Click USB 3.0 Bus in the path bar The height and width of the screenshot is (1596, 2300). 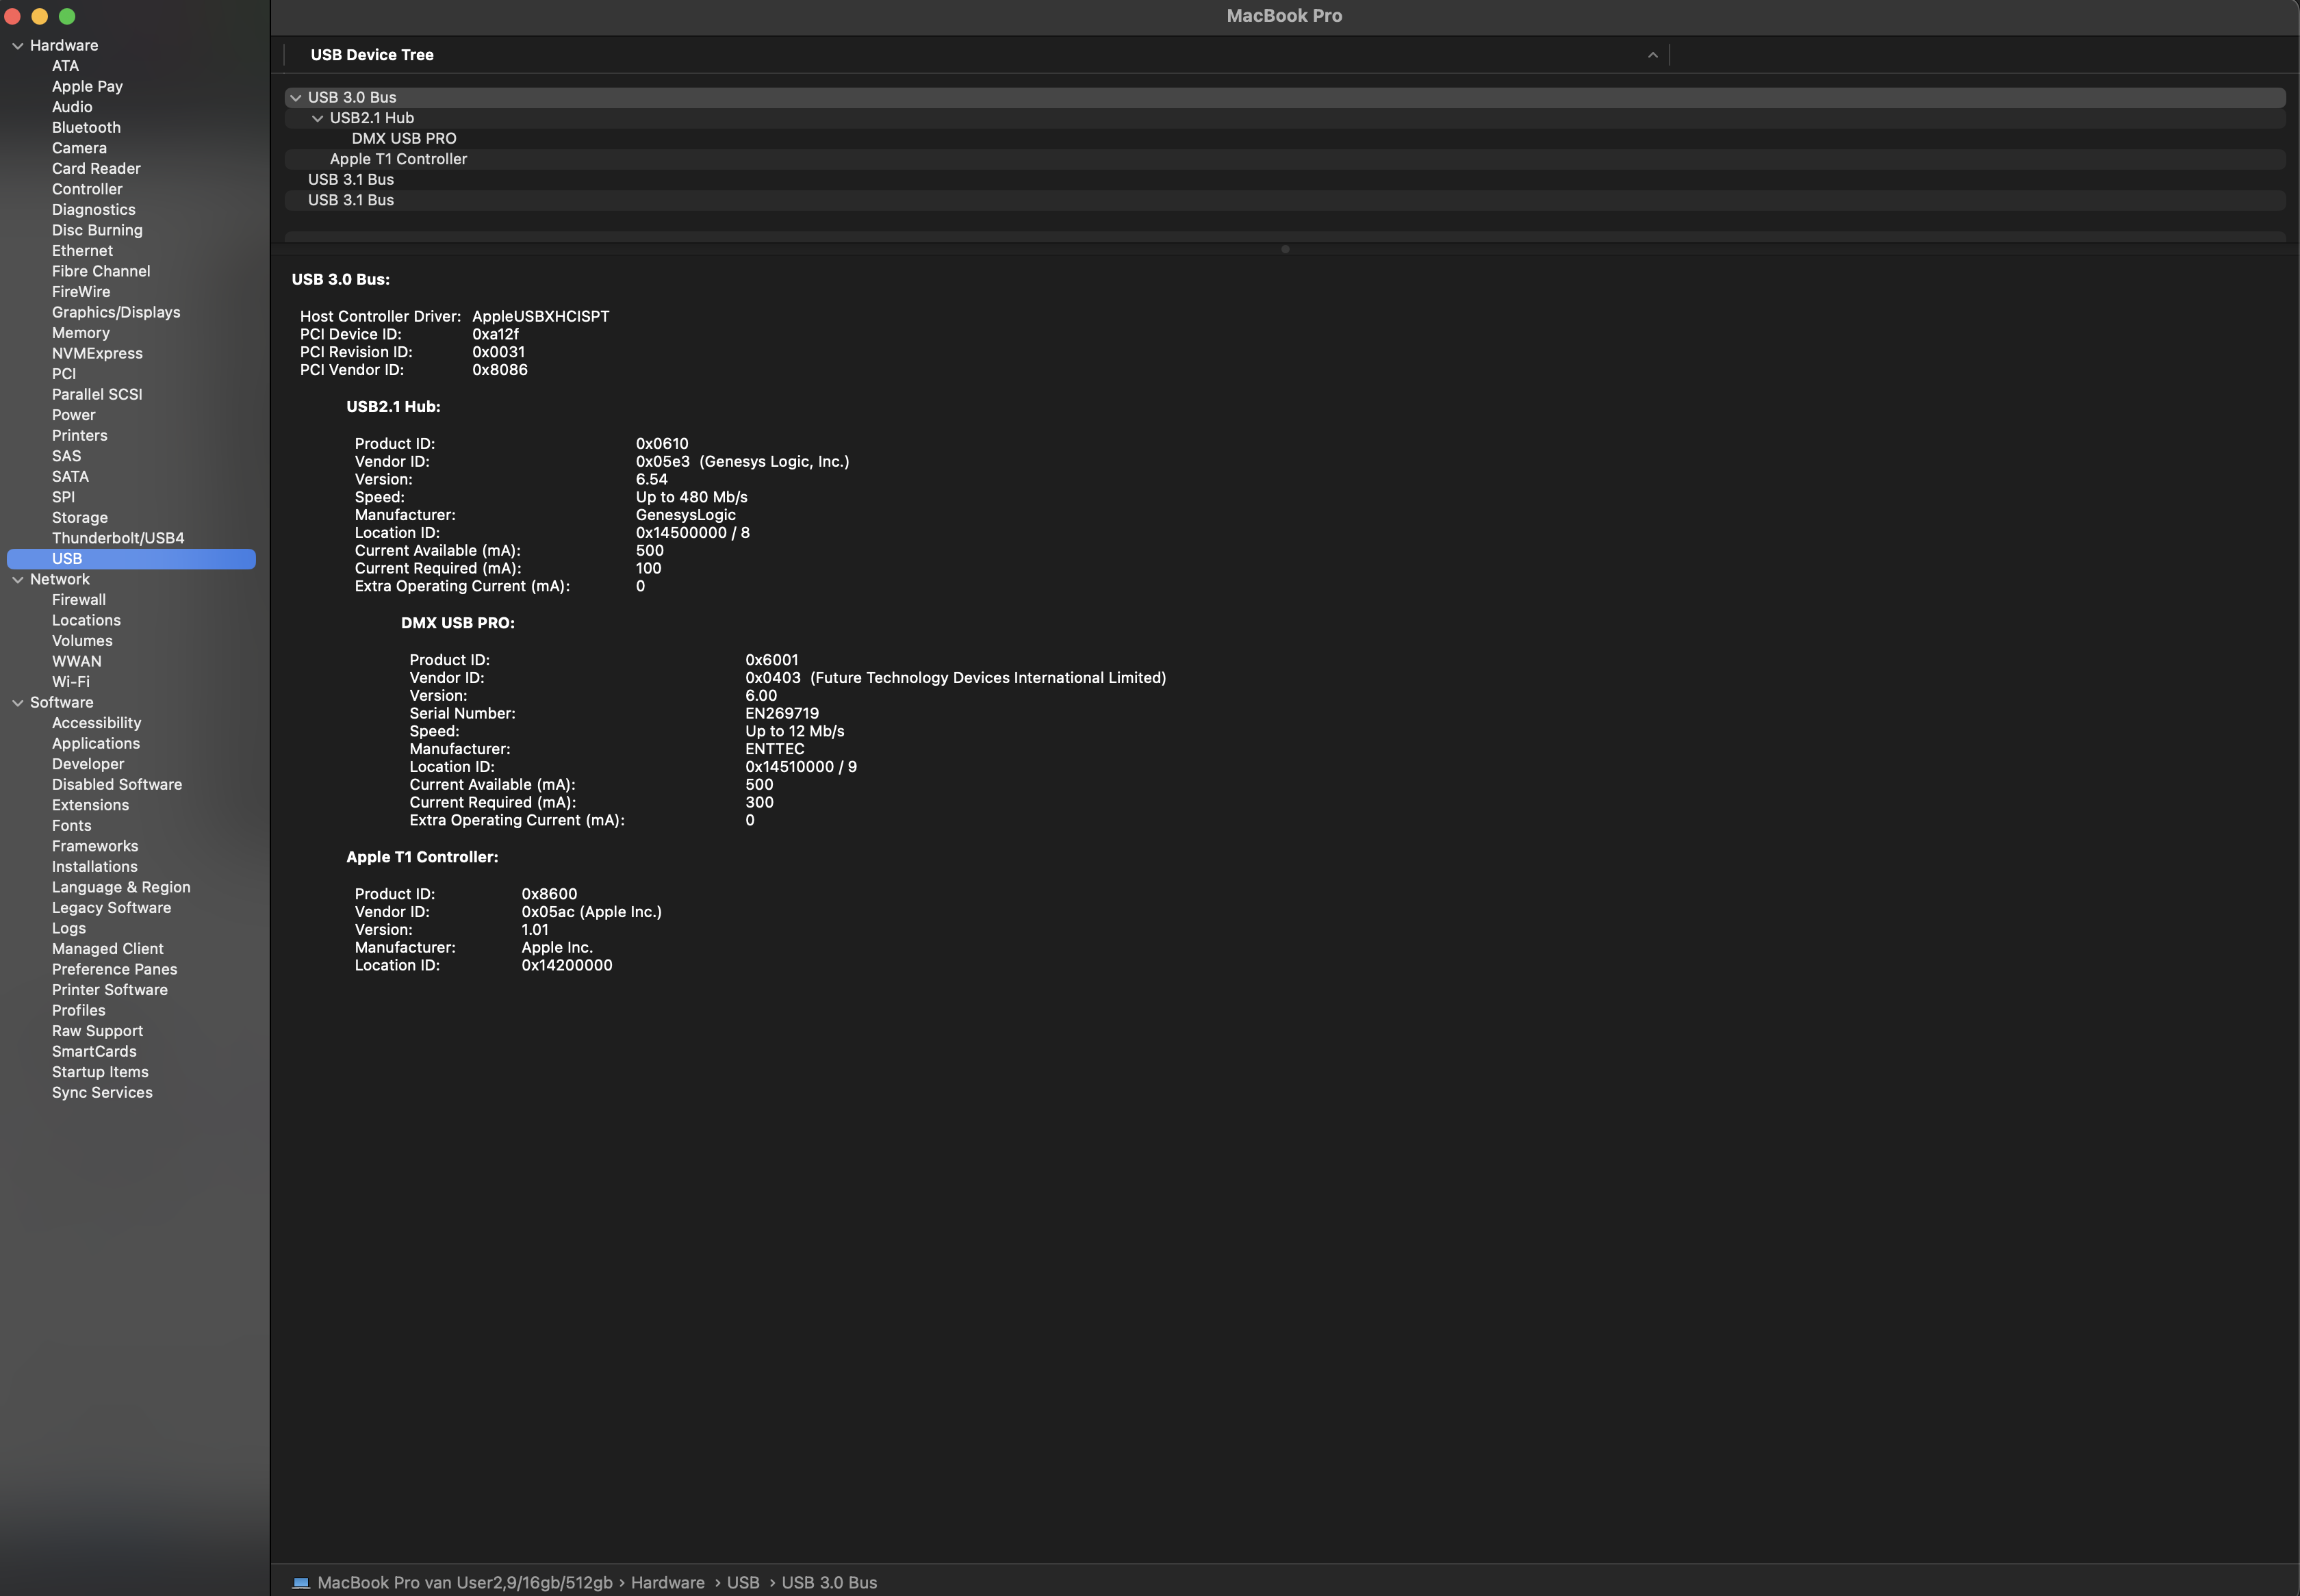[829, 1583]
